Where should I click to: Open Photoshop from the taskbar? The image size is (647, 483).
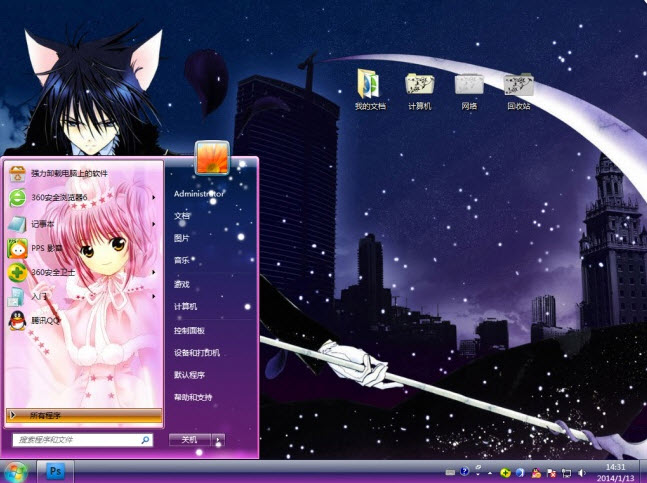click(56, 471)
